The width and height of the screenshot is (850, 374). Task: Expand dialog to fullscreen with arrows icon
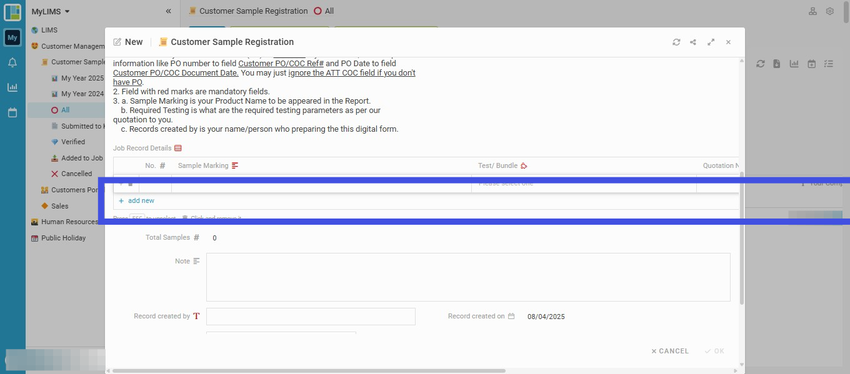point(711,42)
